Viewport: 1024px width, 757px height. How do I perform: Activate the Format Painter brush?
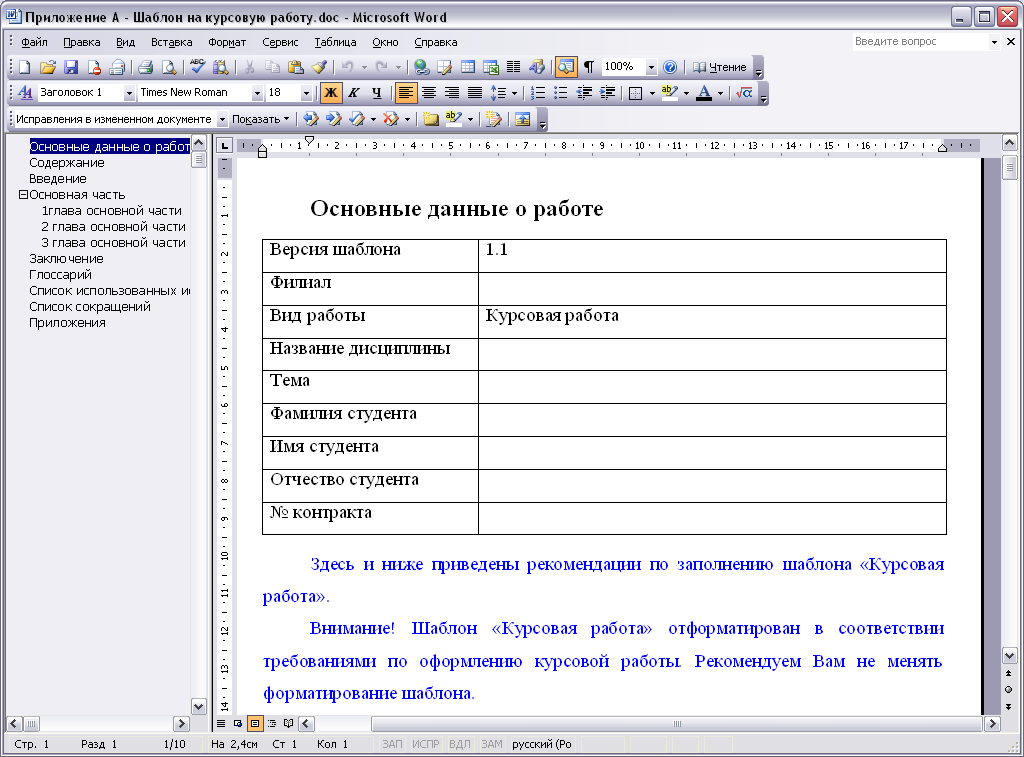319,67
